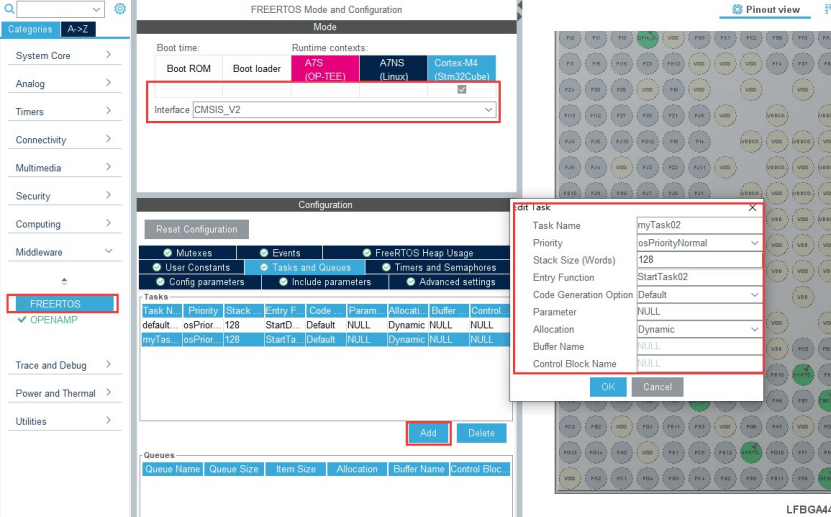Open the Interface CMSIS_V2 dropdown
Viewport: 831px width, 517px height.
(x=488, y=110)
